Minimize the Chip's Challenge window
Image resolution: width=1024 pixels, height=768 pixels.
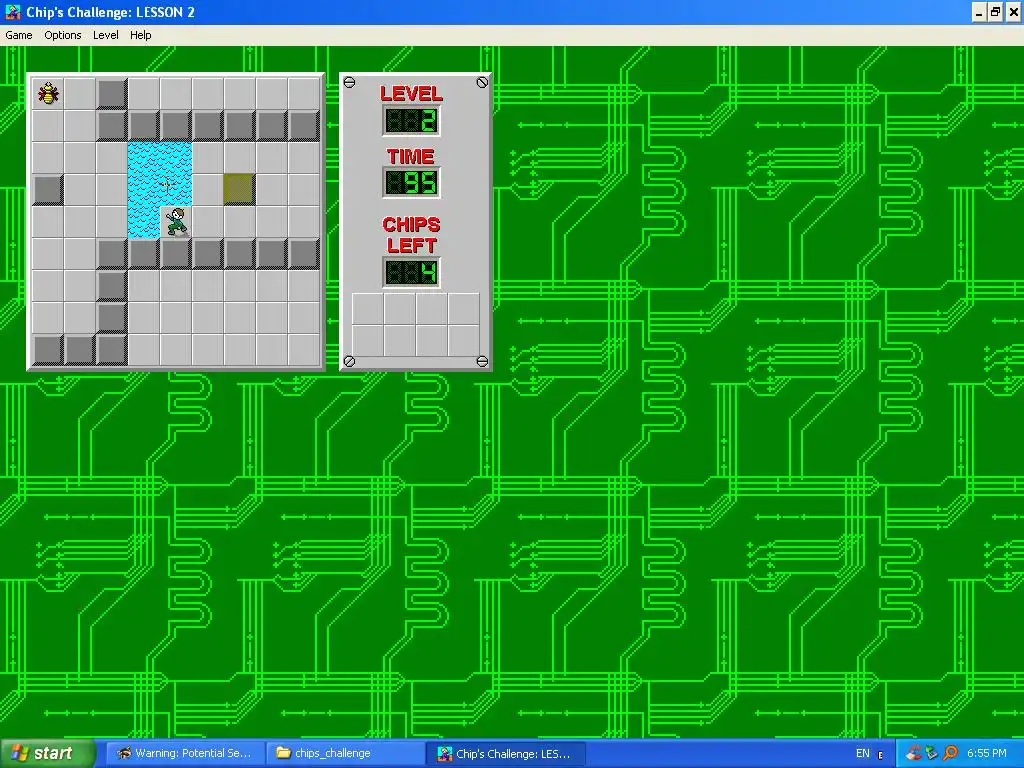coord(978,12)
